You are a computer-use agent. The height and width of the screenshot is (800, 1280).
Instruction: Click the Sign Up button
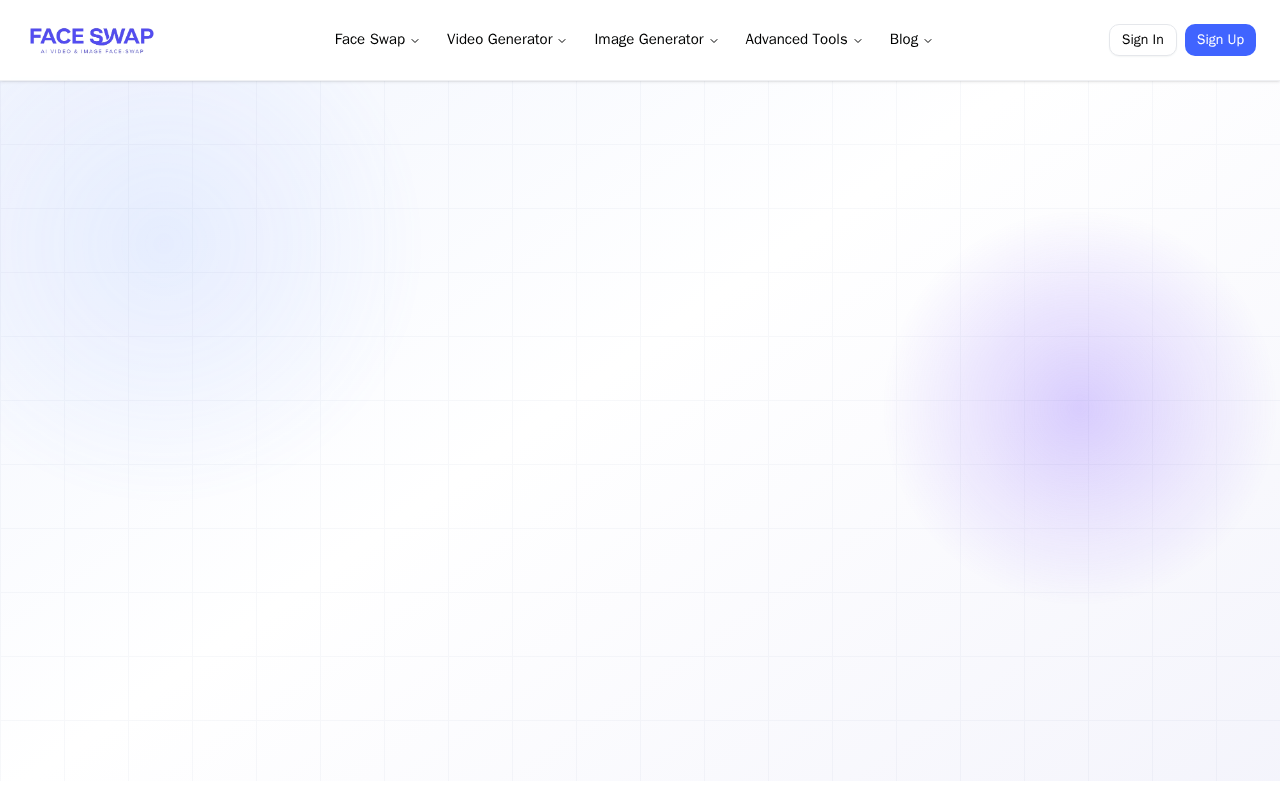1220,40
